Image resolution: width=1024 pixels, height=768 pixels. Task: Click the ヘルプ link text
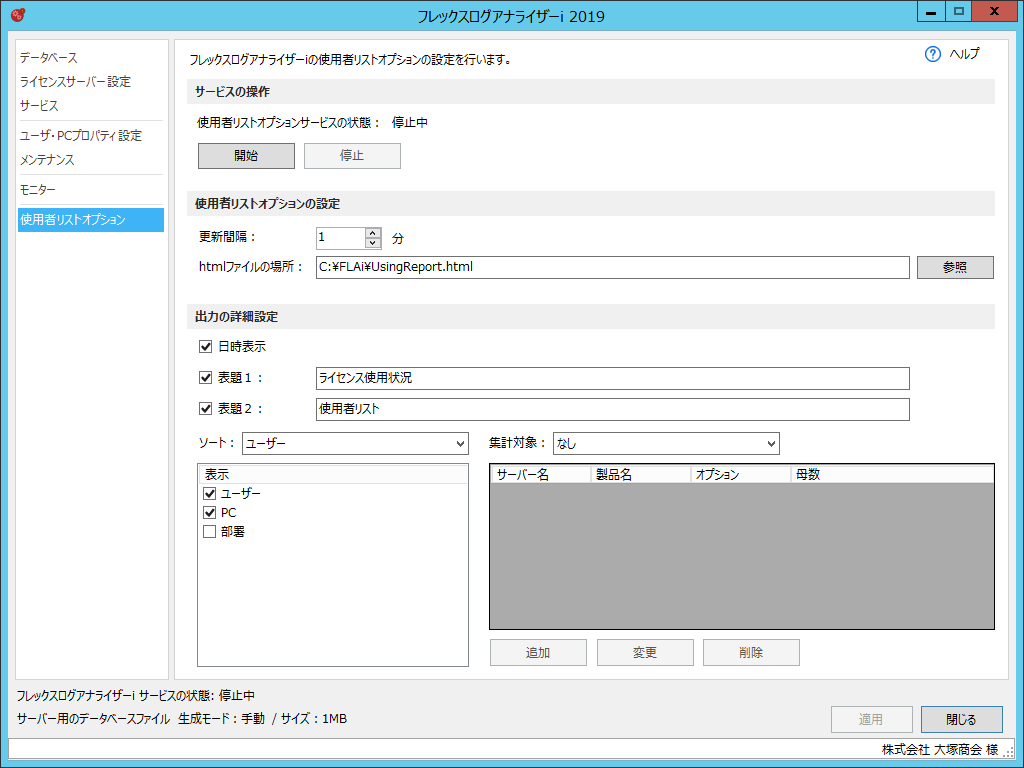(x=965, y=54)
